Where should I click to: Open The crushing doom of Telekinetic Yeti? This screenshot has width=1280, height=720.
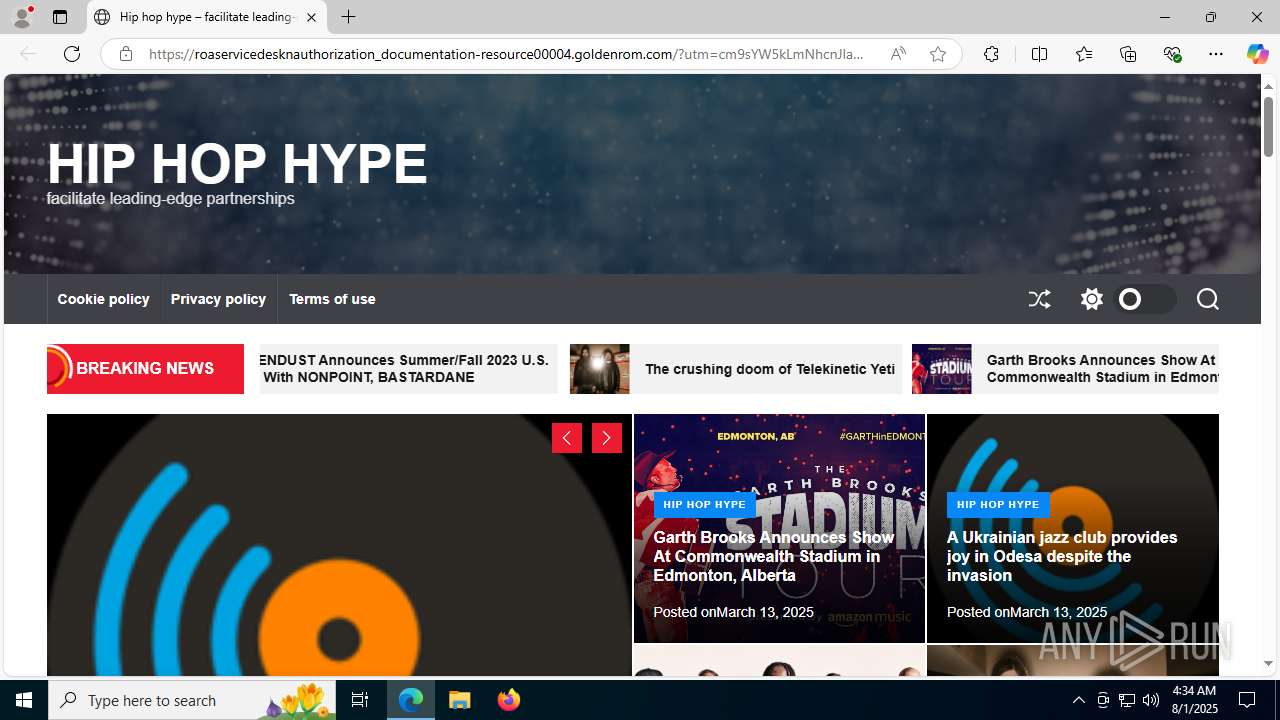pos(770,369)
